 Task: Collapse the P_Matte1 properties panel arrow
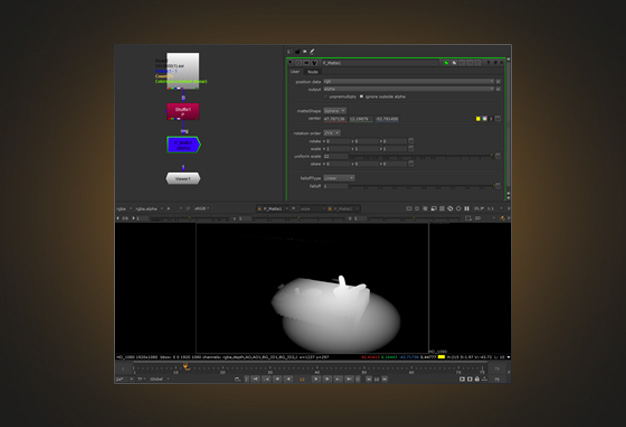click(291, 62)
